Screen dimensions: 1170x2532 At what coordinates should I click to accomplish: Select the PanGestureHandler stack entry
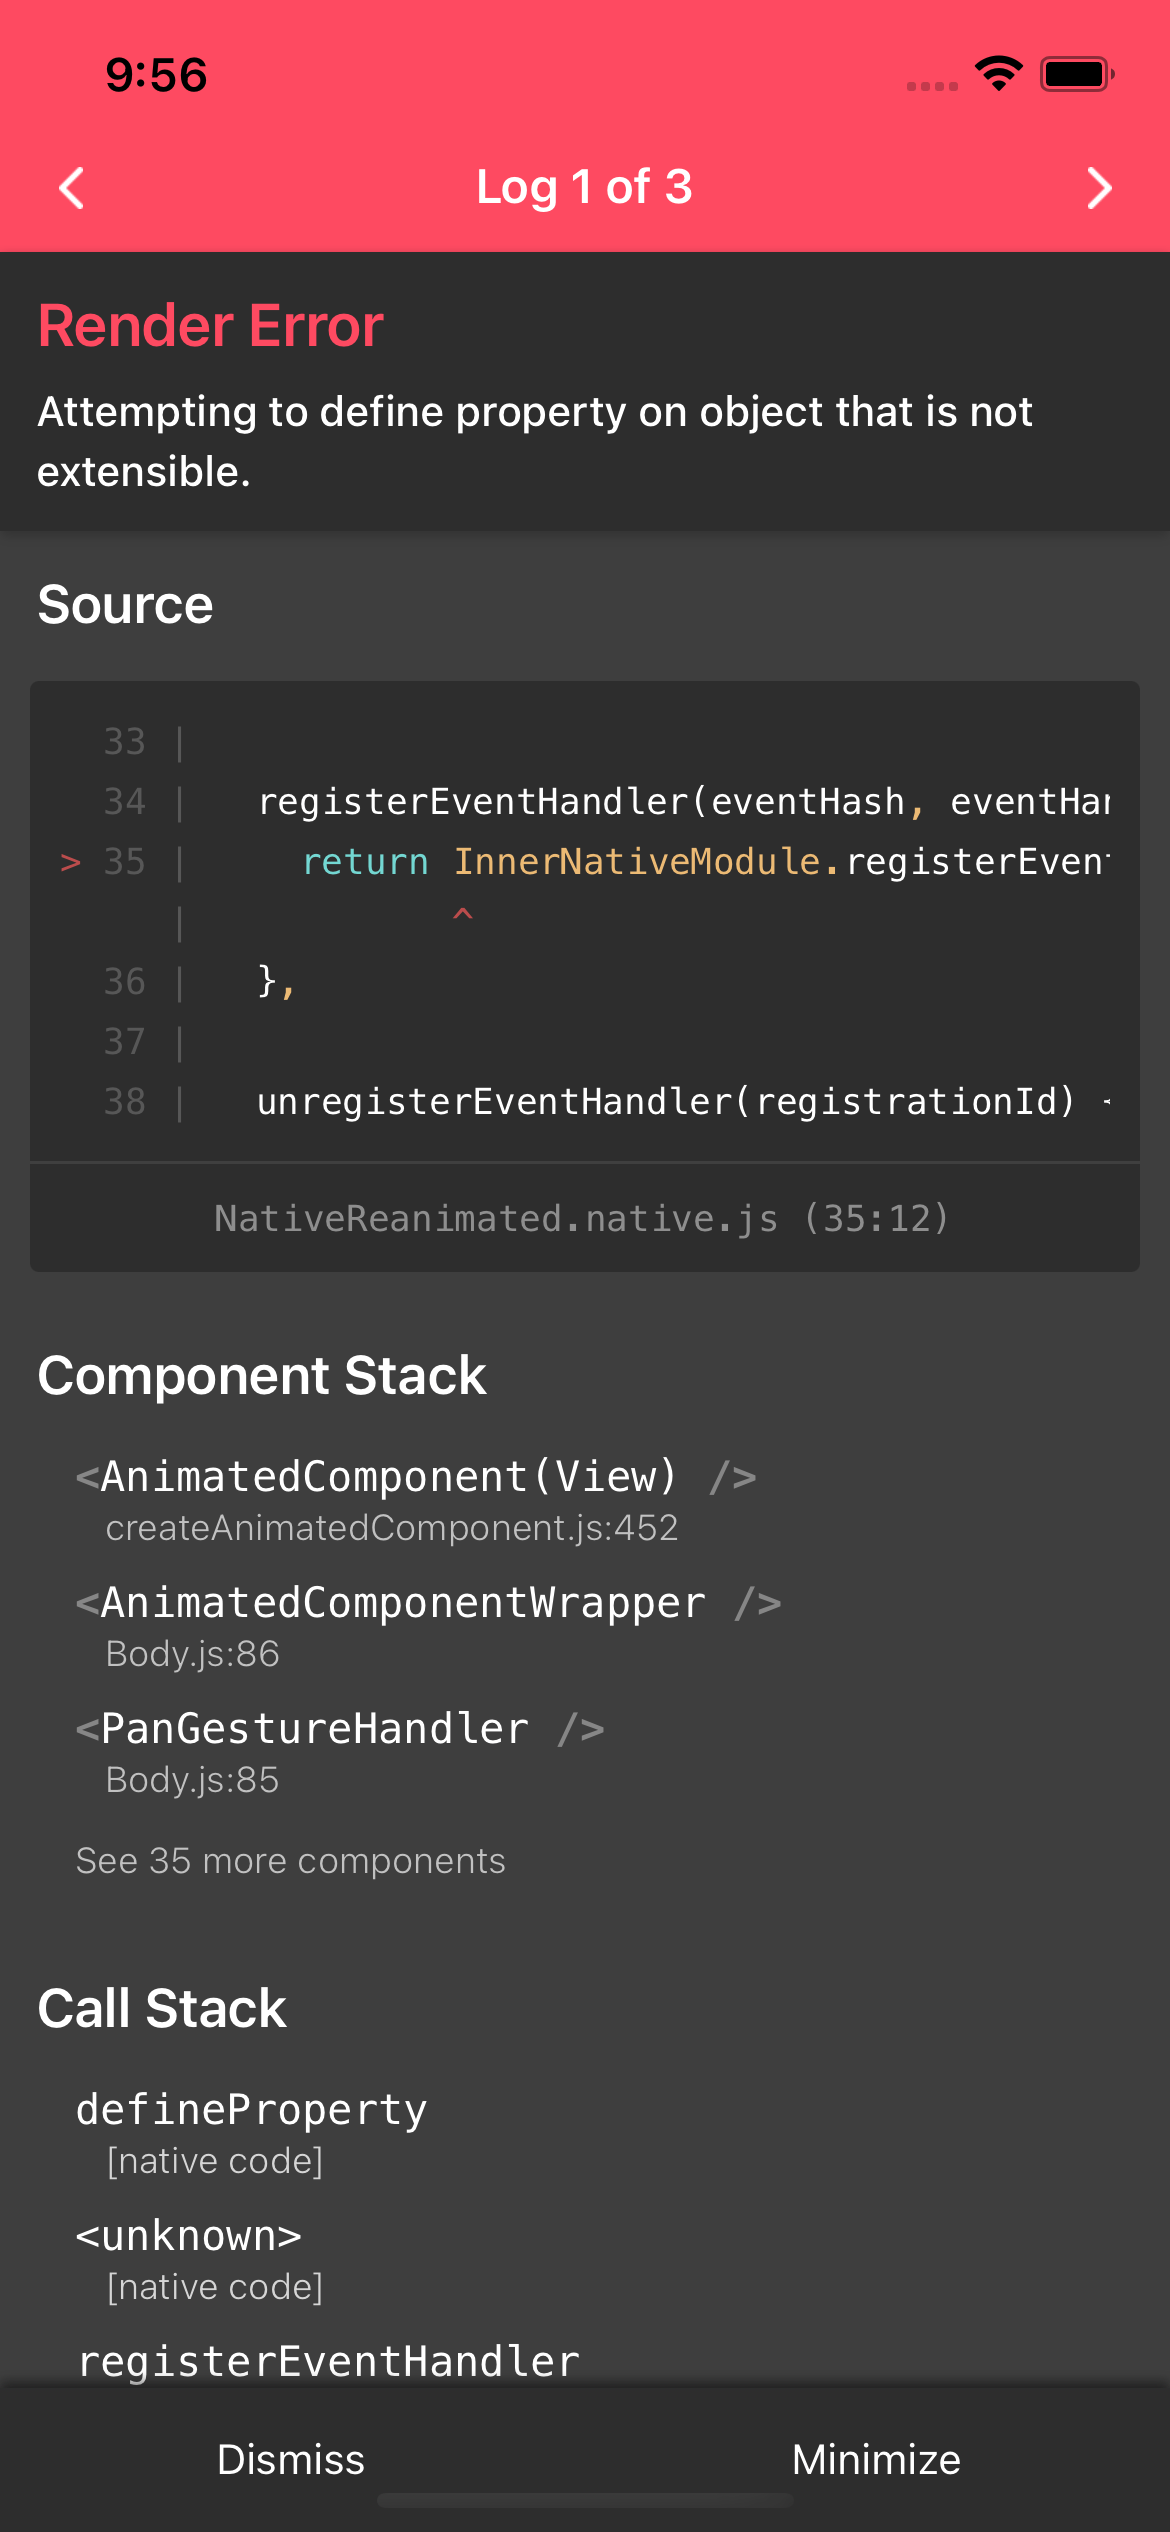tap(340, 1727)
